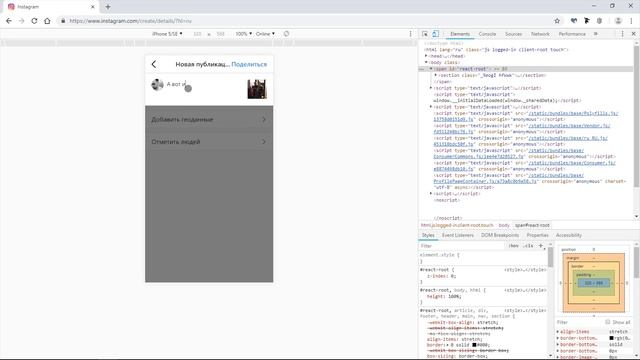Expand the section element node
This screenshot has height=360, width=640.
pos(436,75)
